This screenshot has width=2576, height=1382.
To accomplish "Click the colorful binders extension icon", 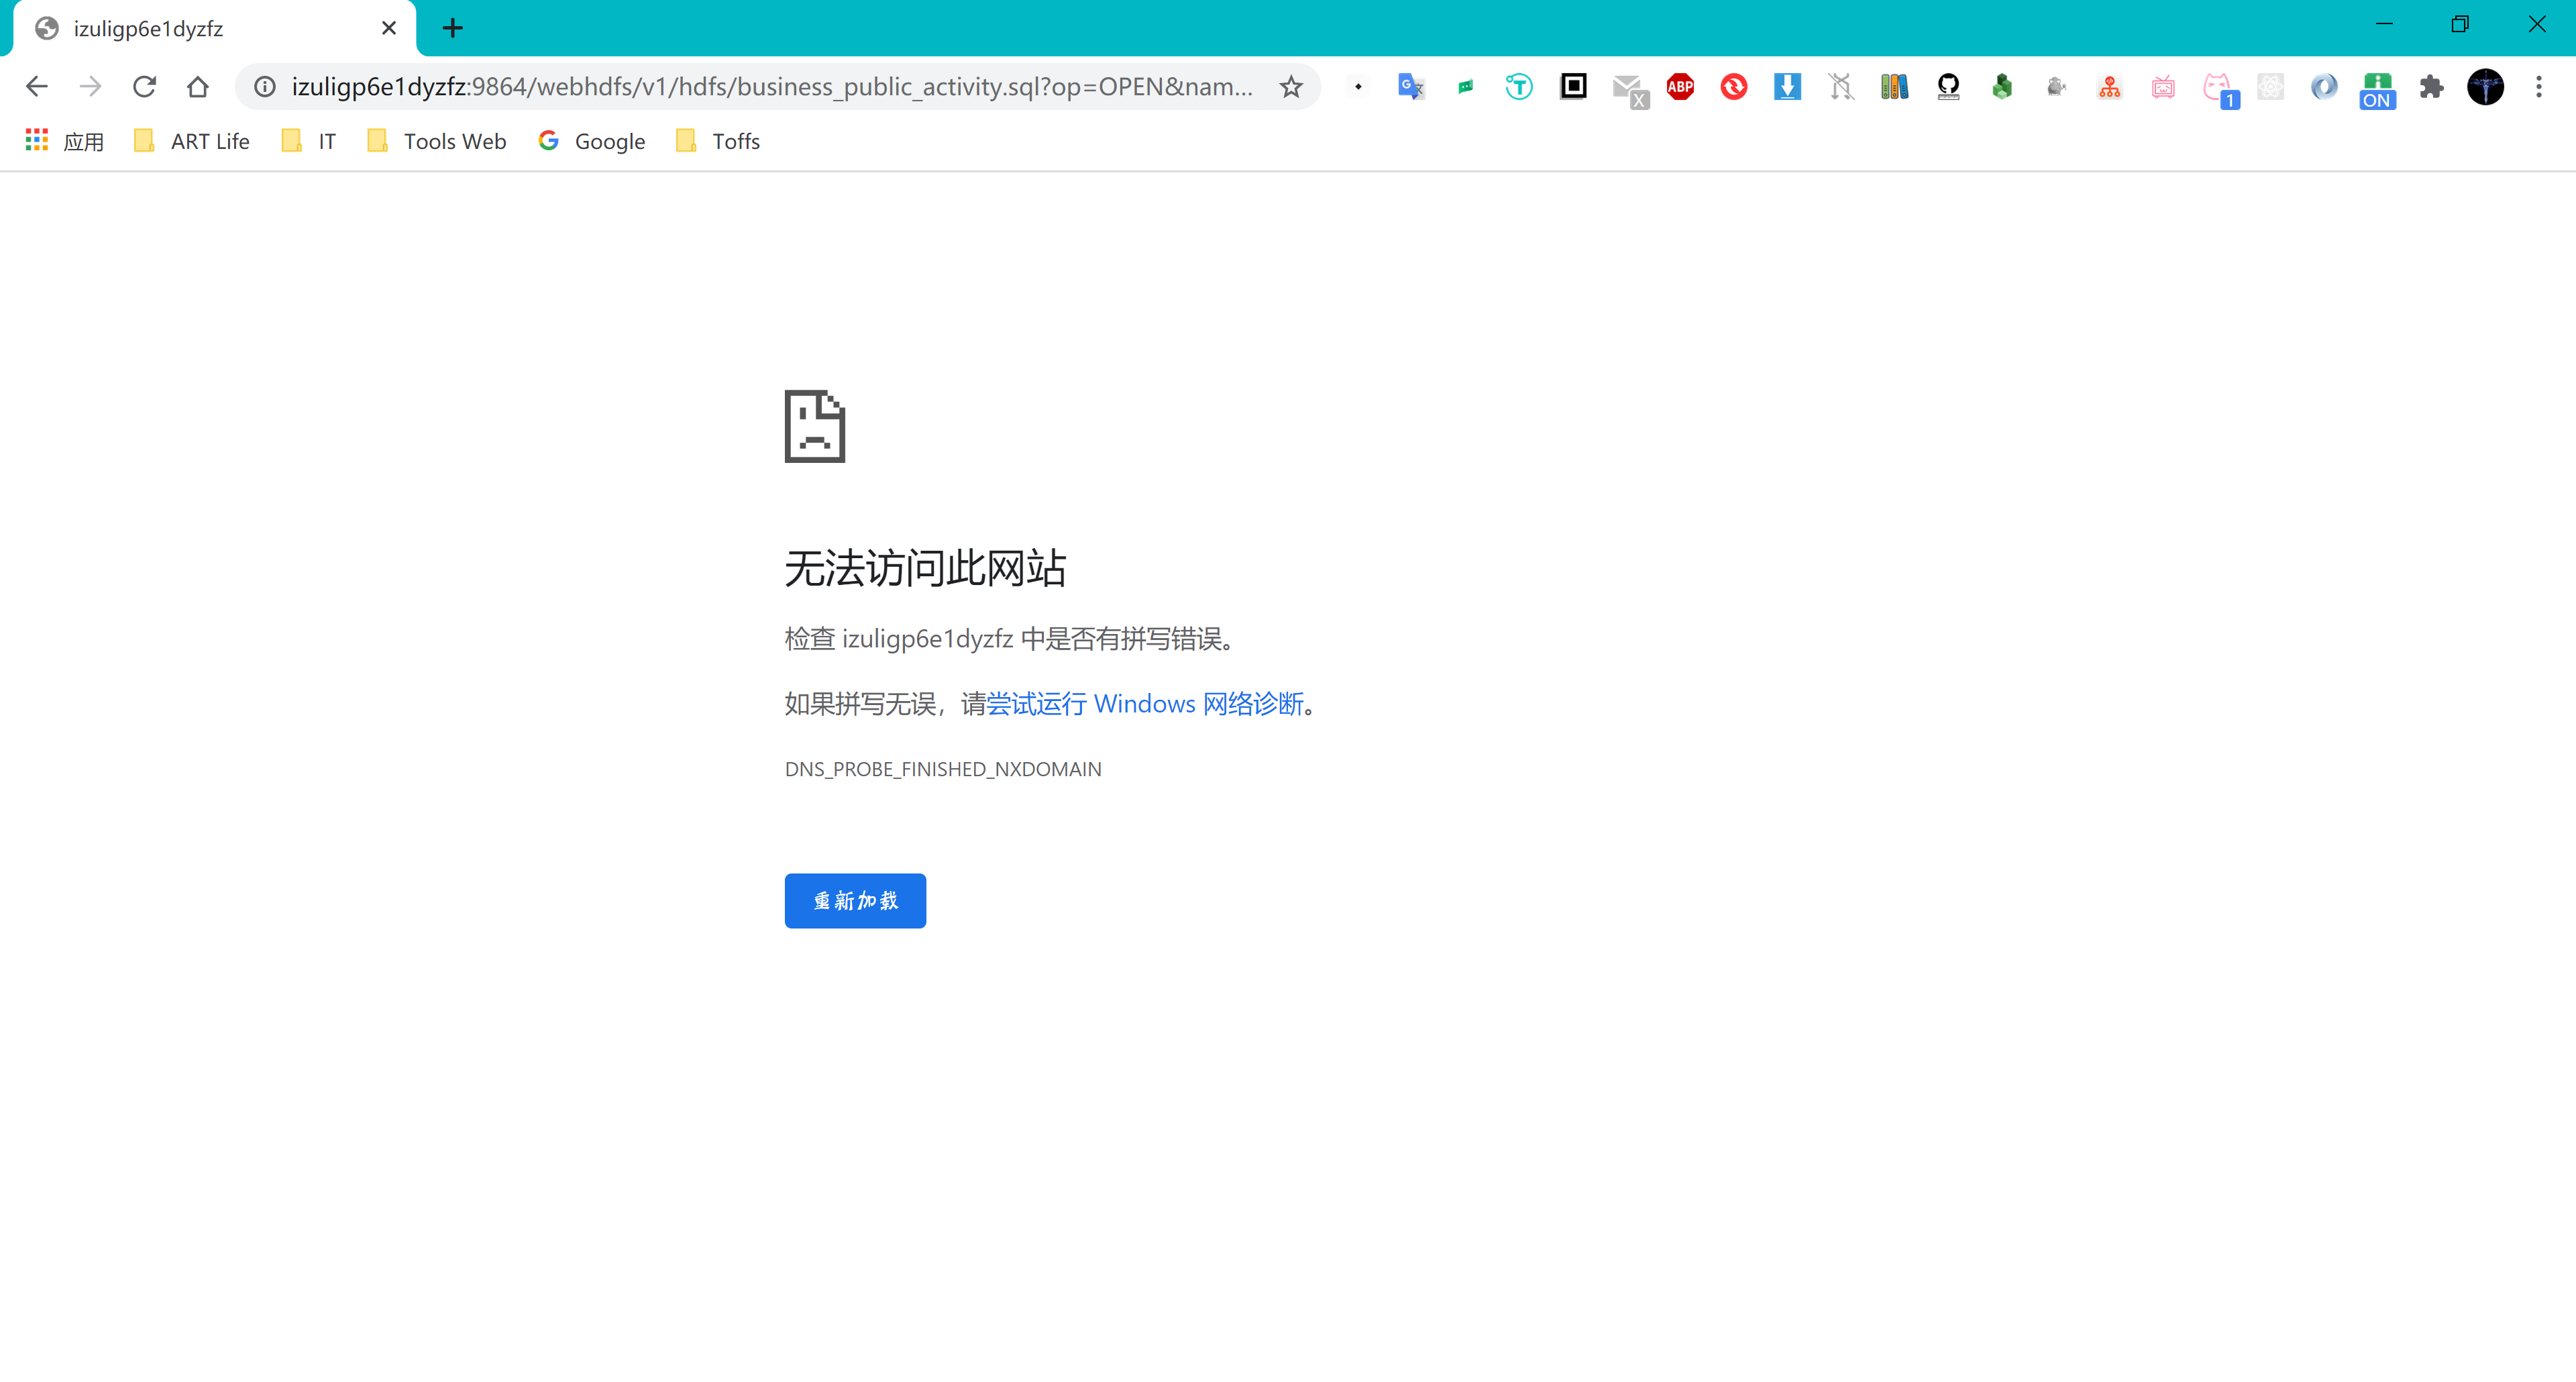I will tap(1894, 87).
